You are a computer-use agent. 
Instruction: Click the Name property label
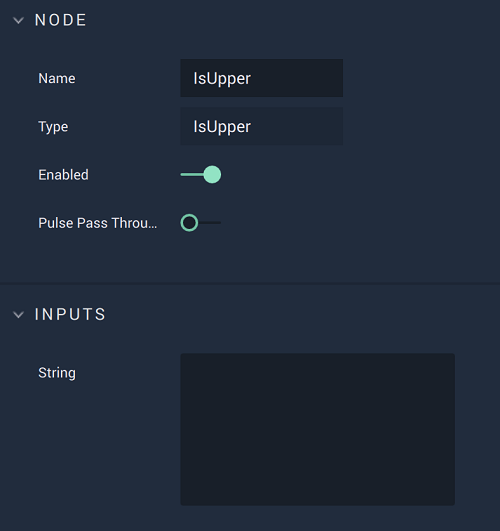click(57, 79)
